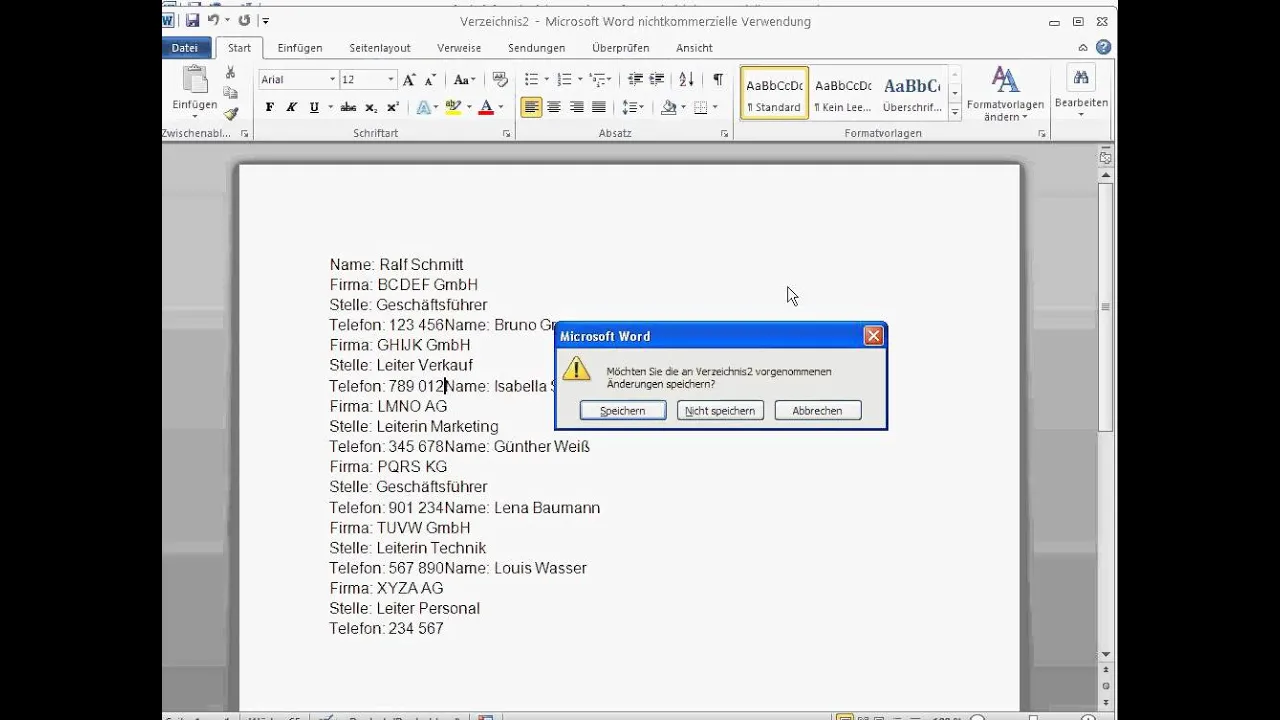Click the Nicht speichern button
The image size is (1280, 720).
pos(720,411)
